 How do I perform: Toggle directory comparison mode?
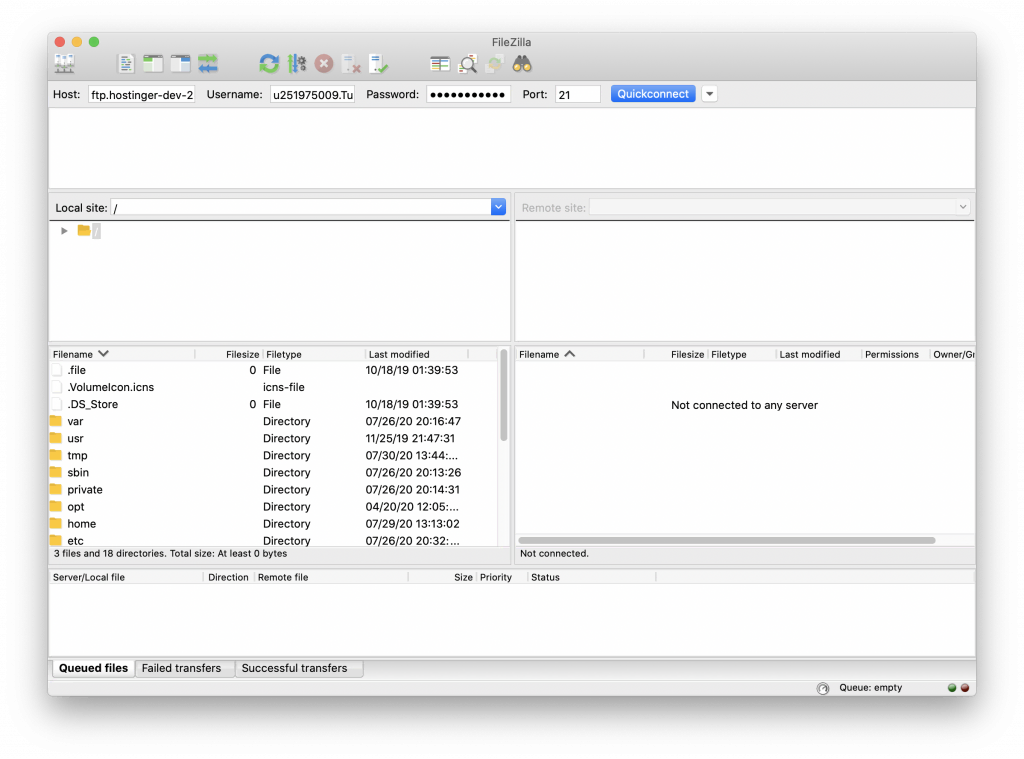(439, 62)
